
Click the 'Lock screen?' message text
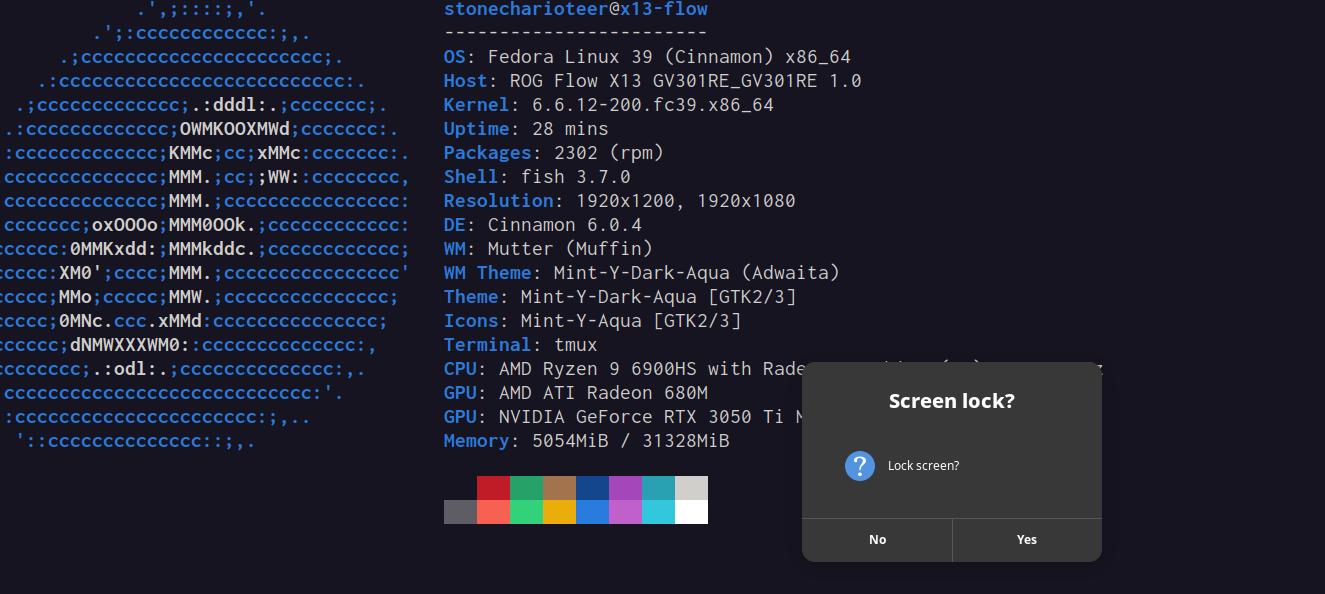point(923,466)
